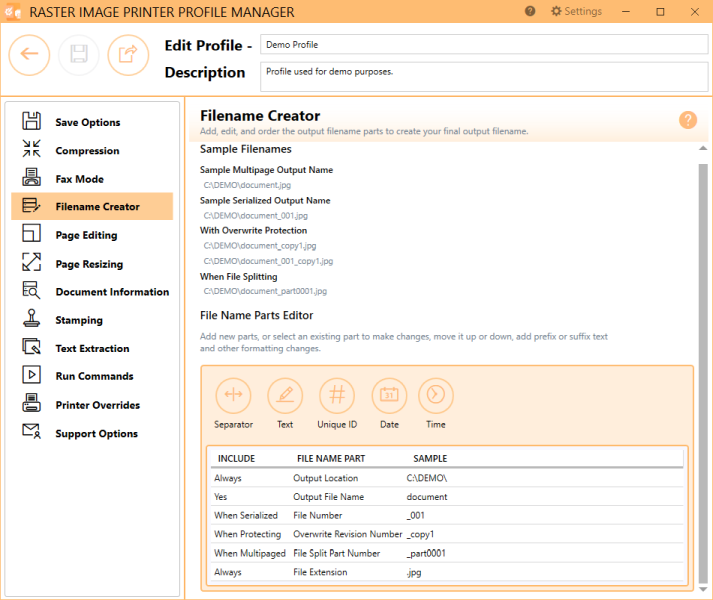Select the Overwrite Revision Number row
713x600 pixels.
point(447,534)
